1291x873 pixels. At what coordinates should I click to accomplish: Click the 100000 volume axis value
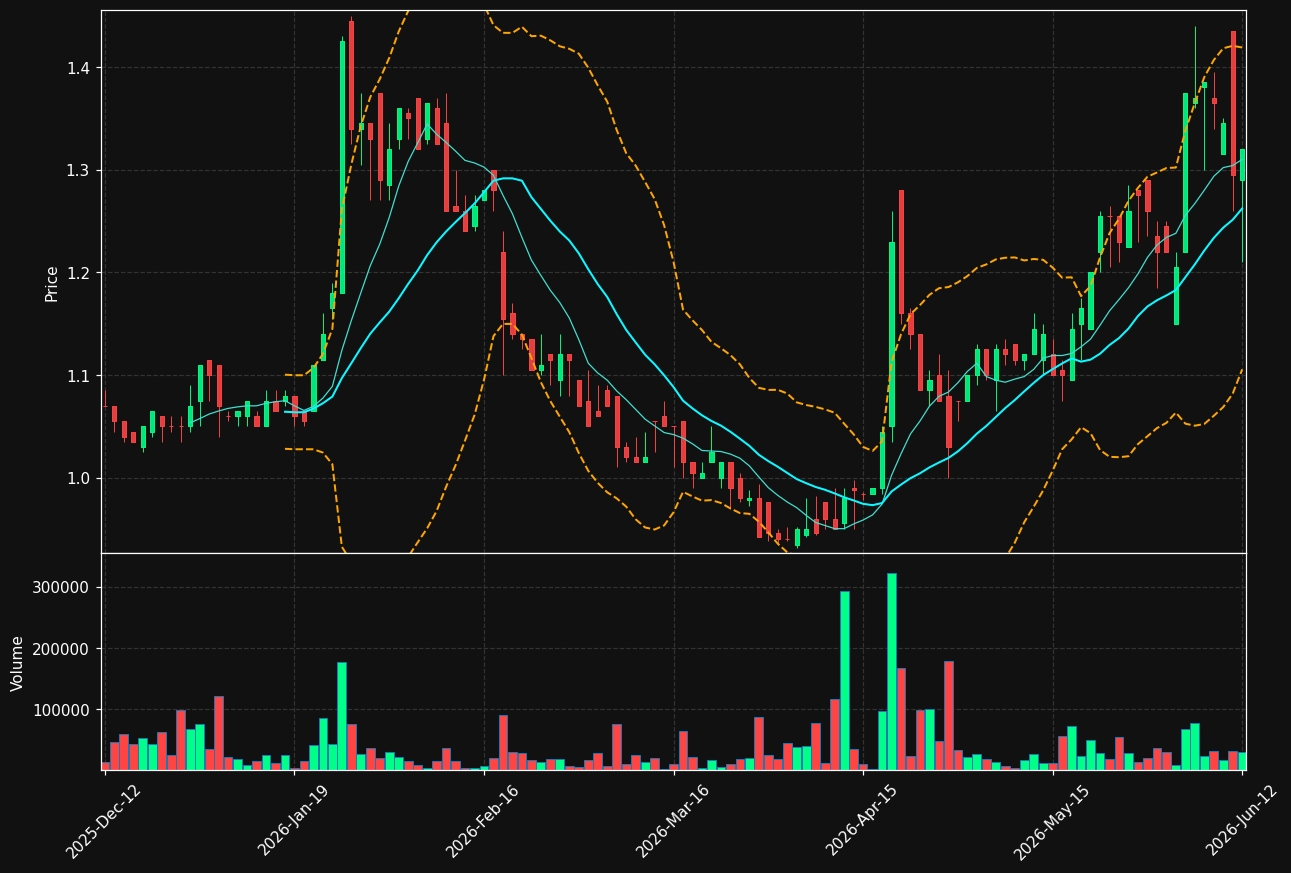(62, 710)
